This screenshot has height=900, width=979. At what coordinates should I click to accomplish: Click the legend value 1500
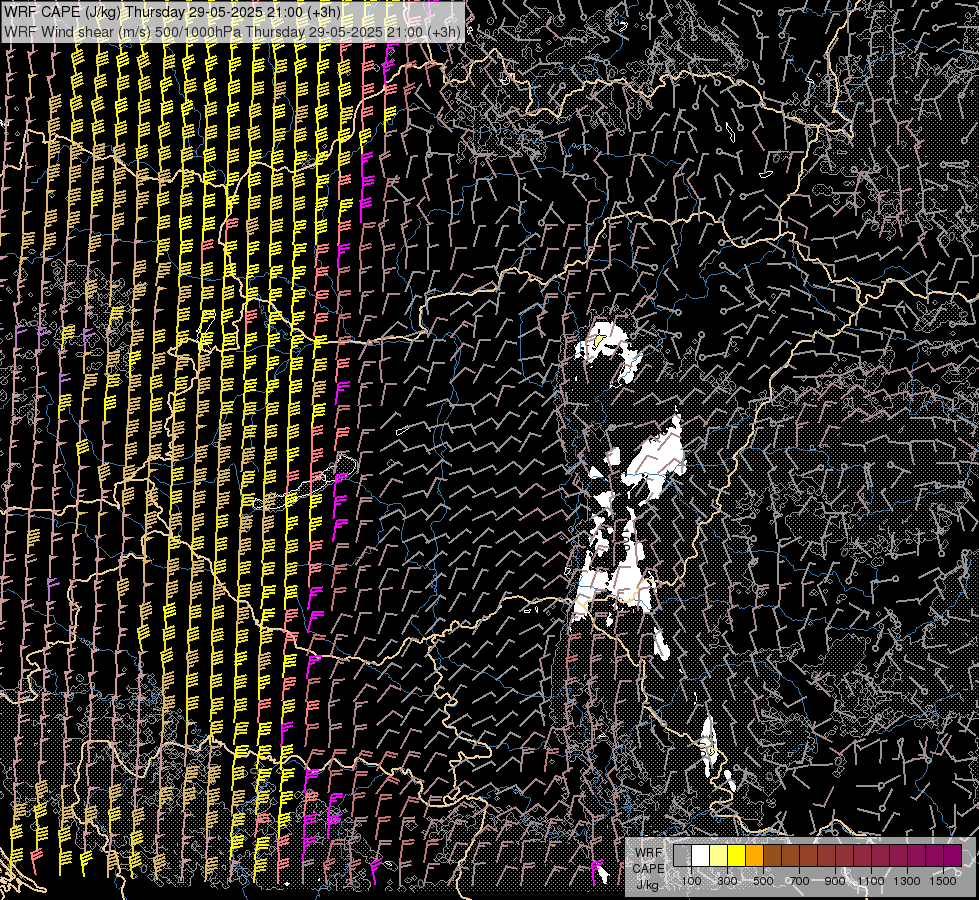(943, 881)
